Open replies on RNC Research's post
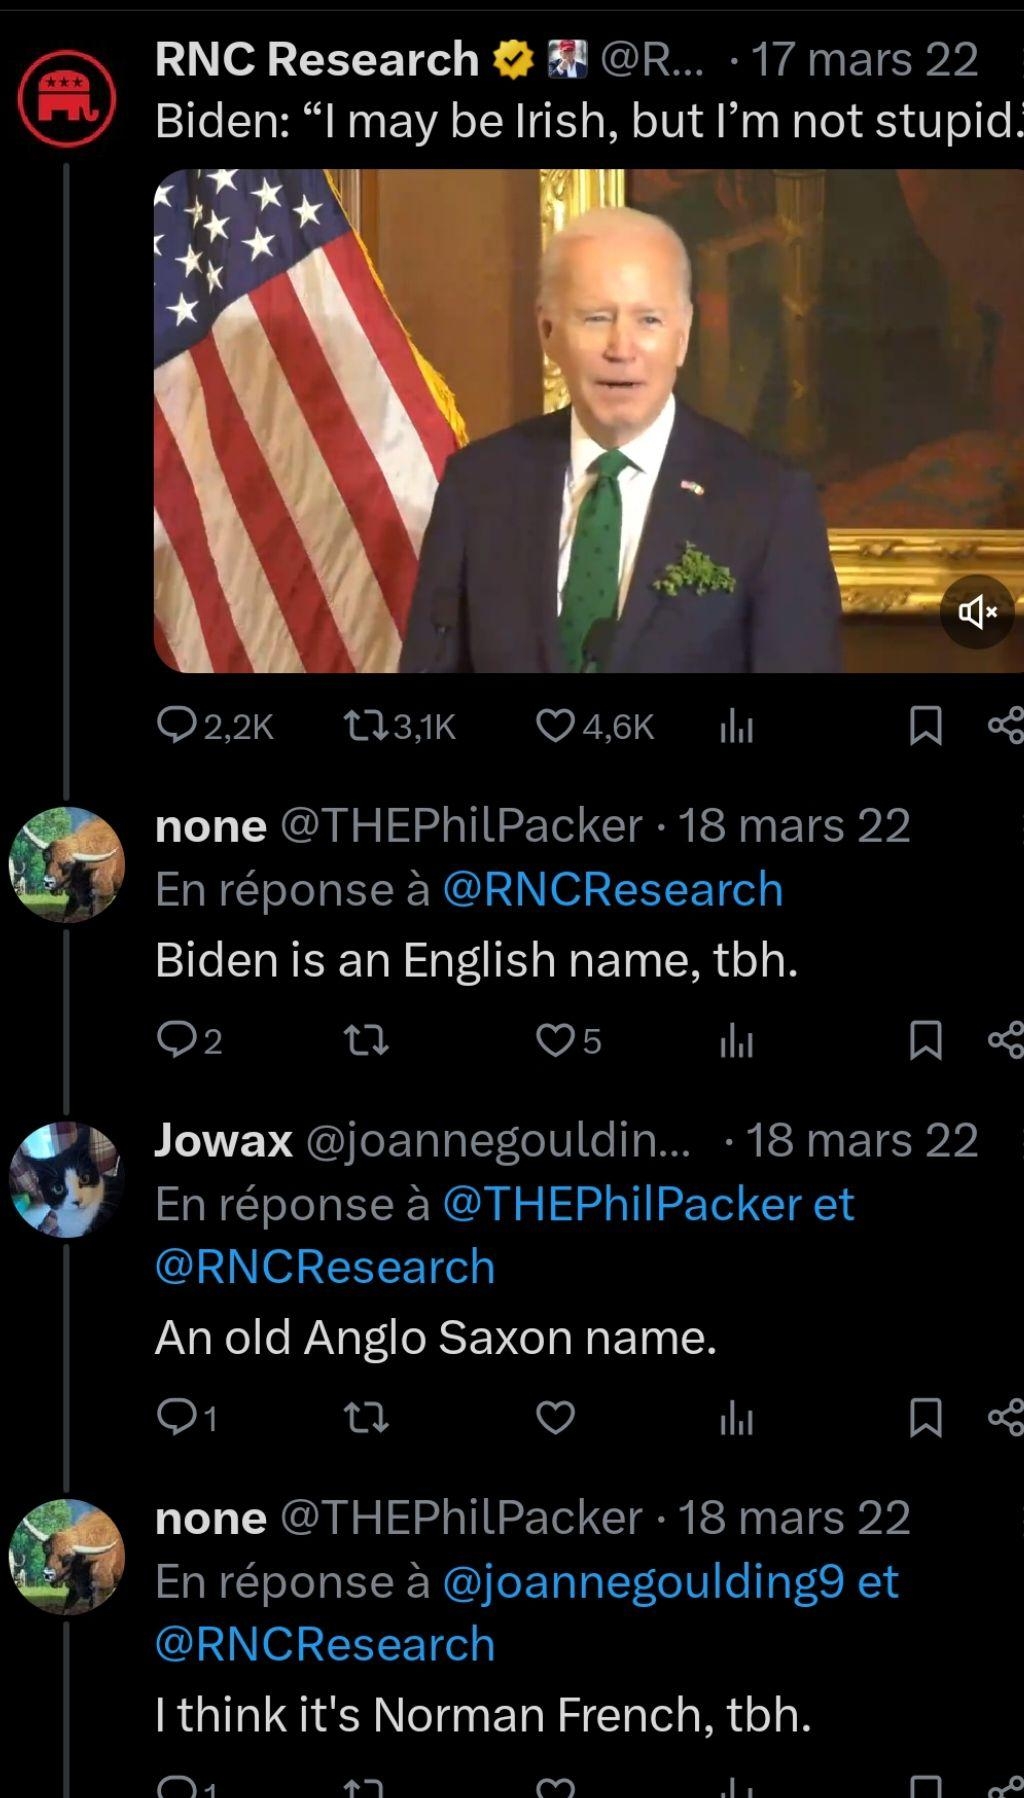The height and width of the screenshot is (1798, 1024). click(177, 726)
